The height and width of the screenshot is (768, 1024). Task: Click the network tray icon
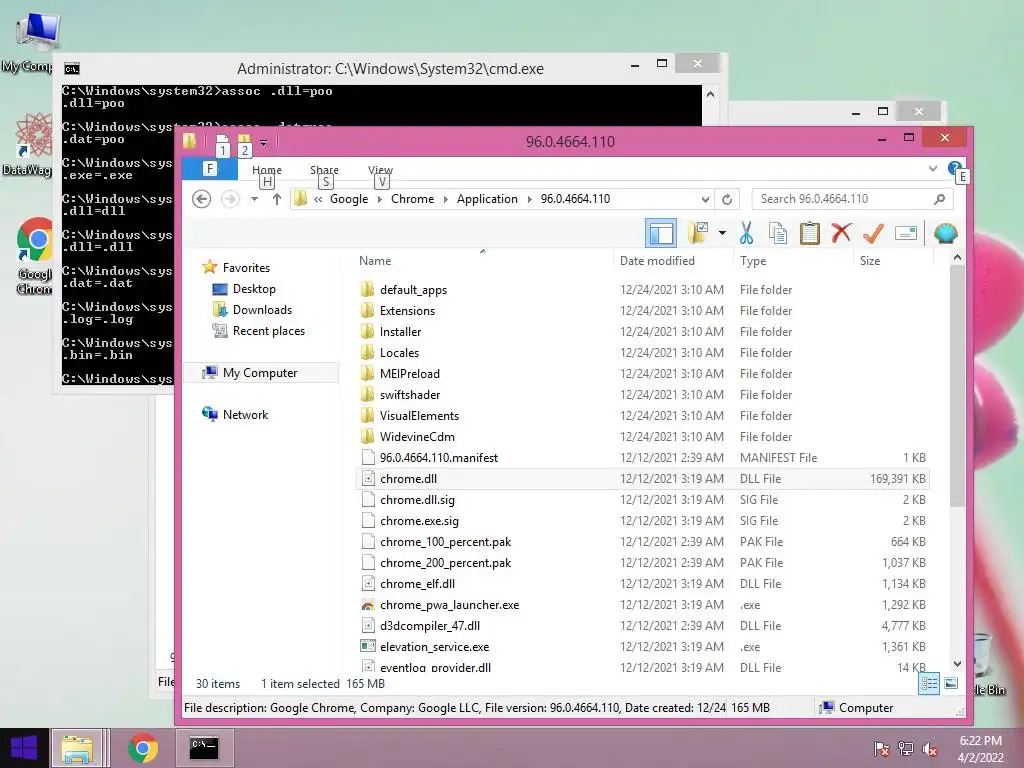pos(906,749)
